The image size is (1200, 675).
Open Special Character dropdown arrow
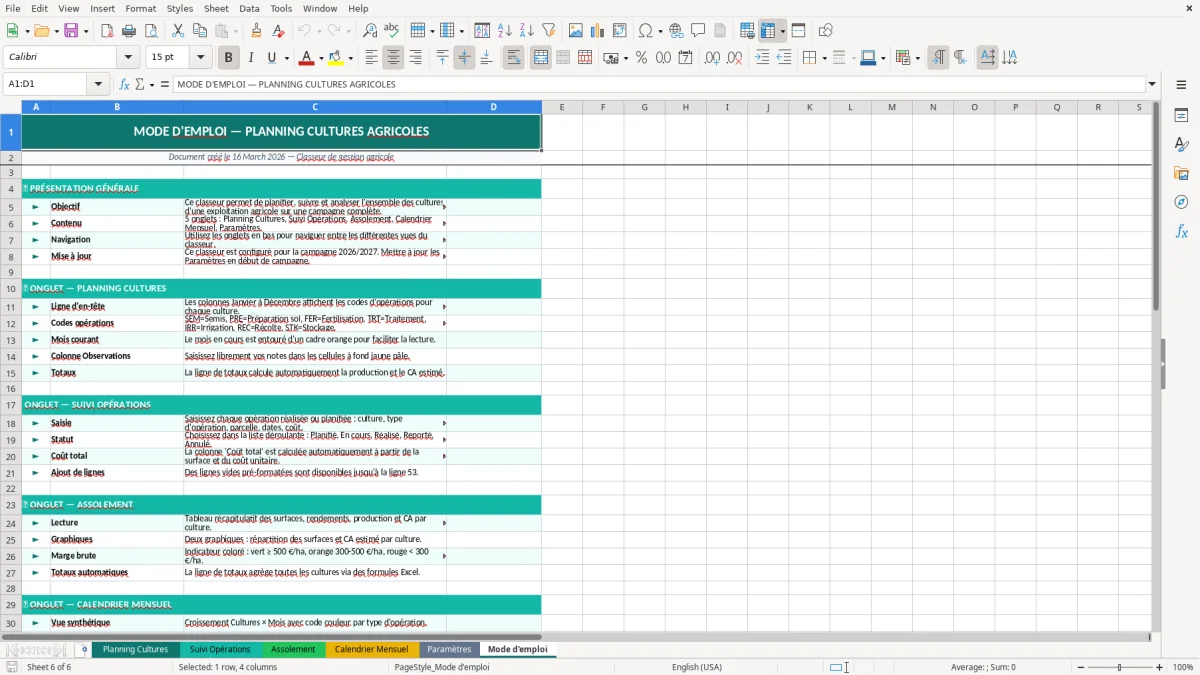pyautogui.click(x=661, y=31)
